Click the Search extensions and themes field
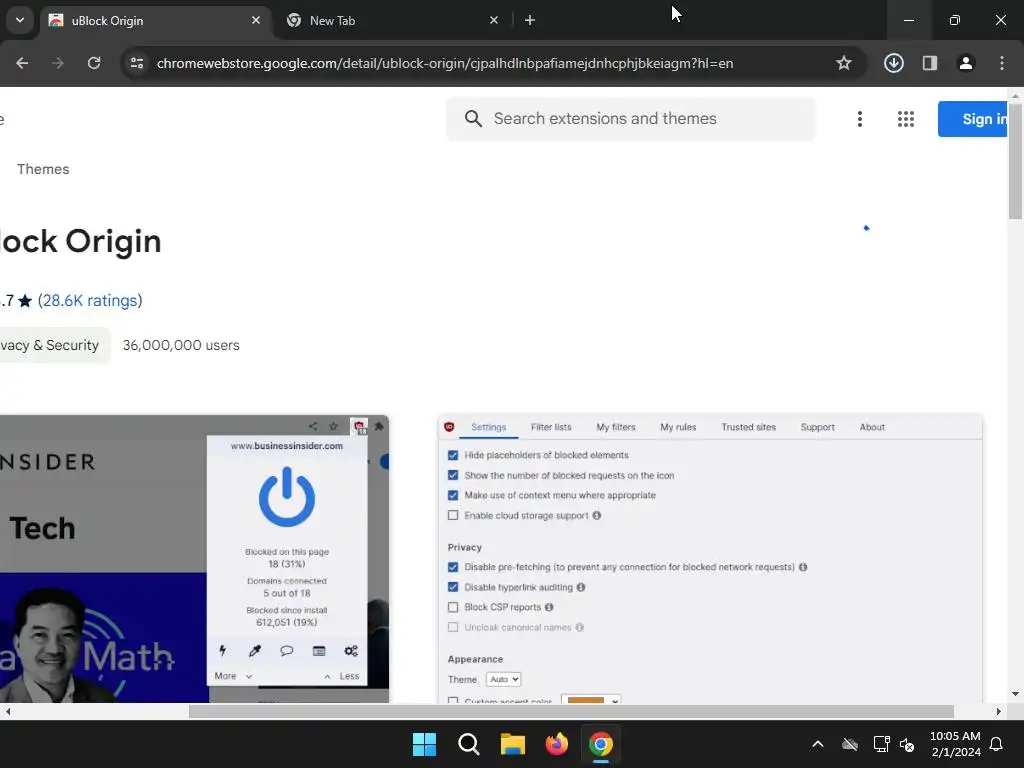Image resolution: width=1024 pixels, height=768 pixels. click(631, 119)
